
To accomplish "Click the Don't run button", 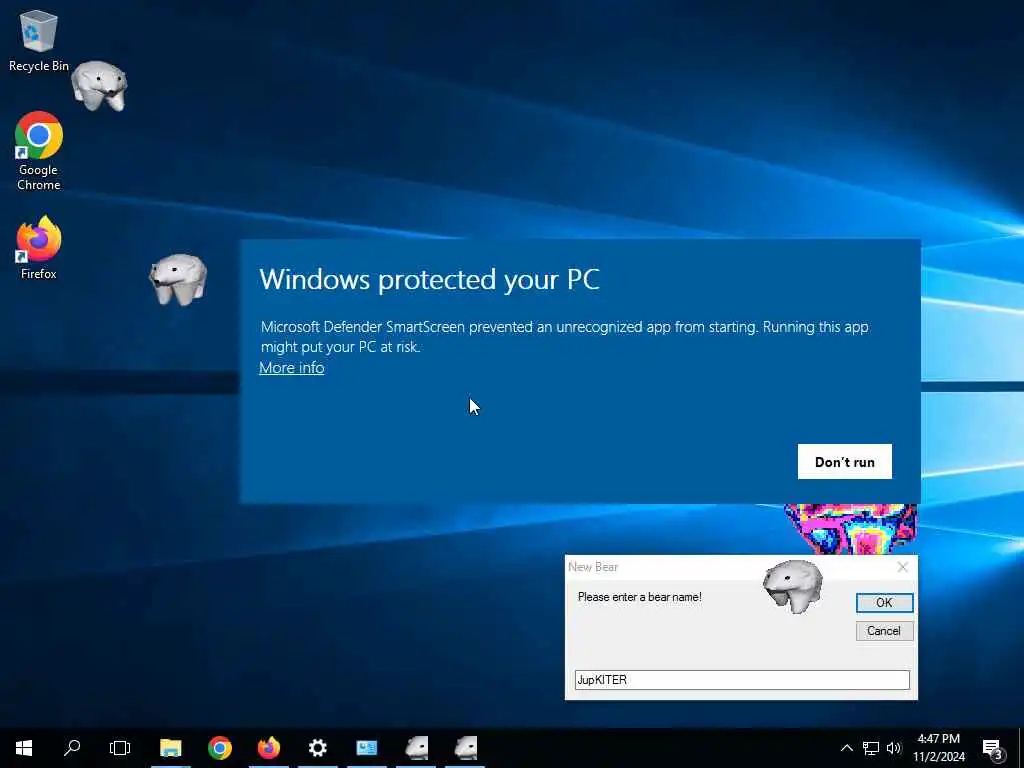I will pyautogui.click(x=844, y=462).
